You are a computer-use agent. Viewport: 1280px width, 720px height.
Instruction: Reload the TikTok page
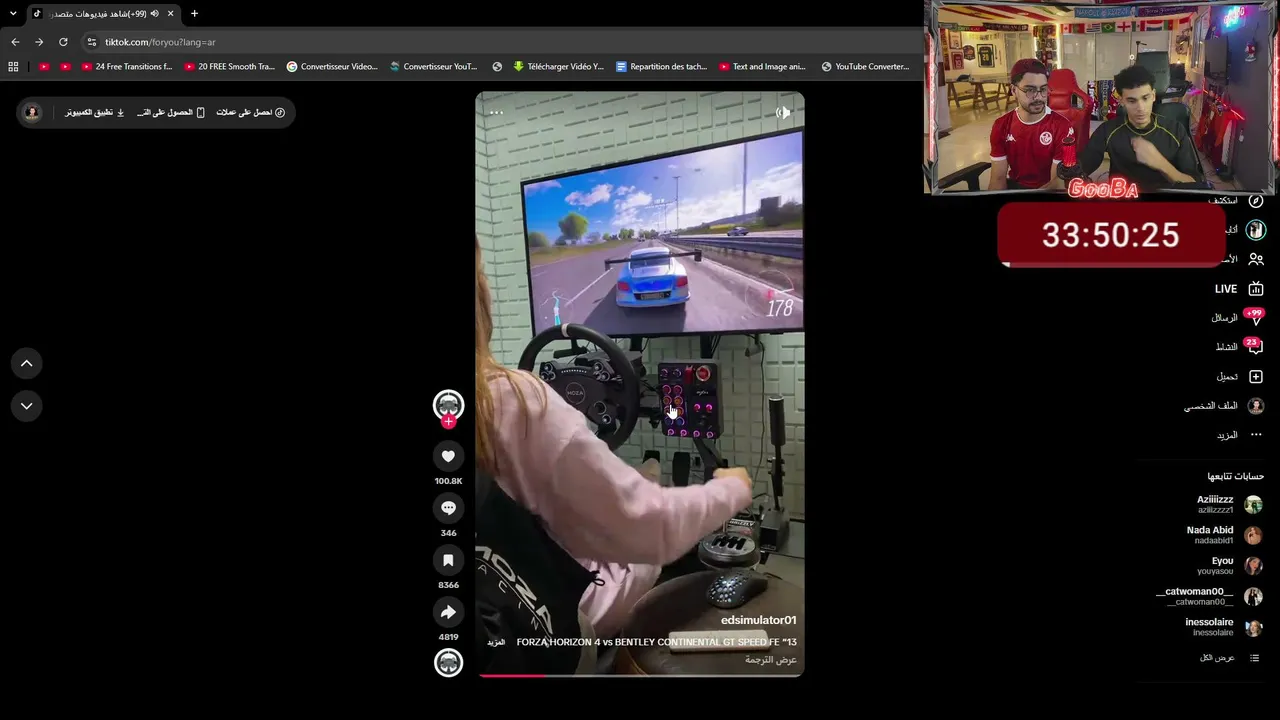click(x=63, y=42)
